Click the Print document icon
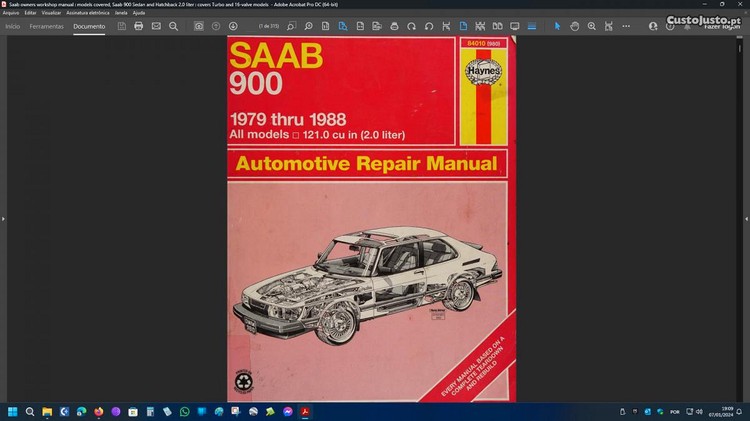 (138, 26)
